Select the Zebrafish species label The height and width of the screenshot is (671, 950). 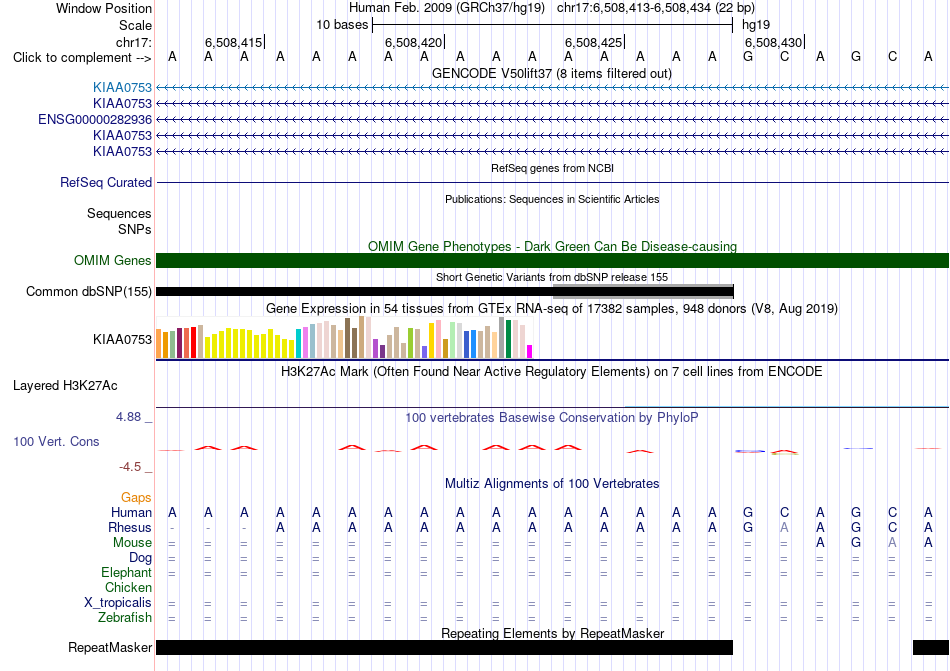125,618
